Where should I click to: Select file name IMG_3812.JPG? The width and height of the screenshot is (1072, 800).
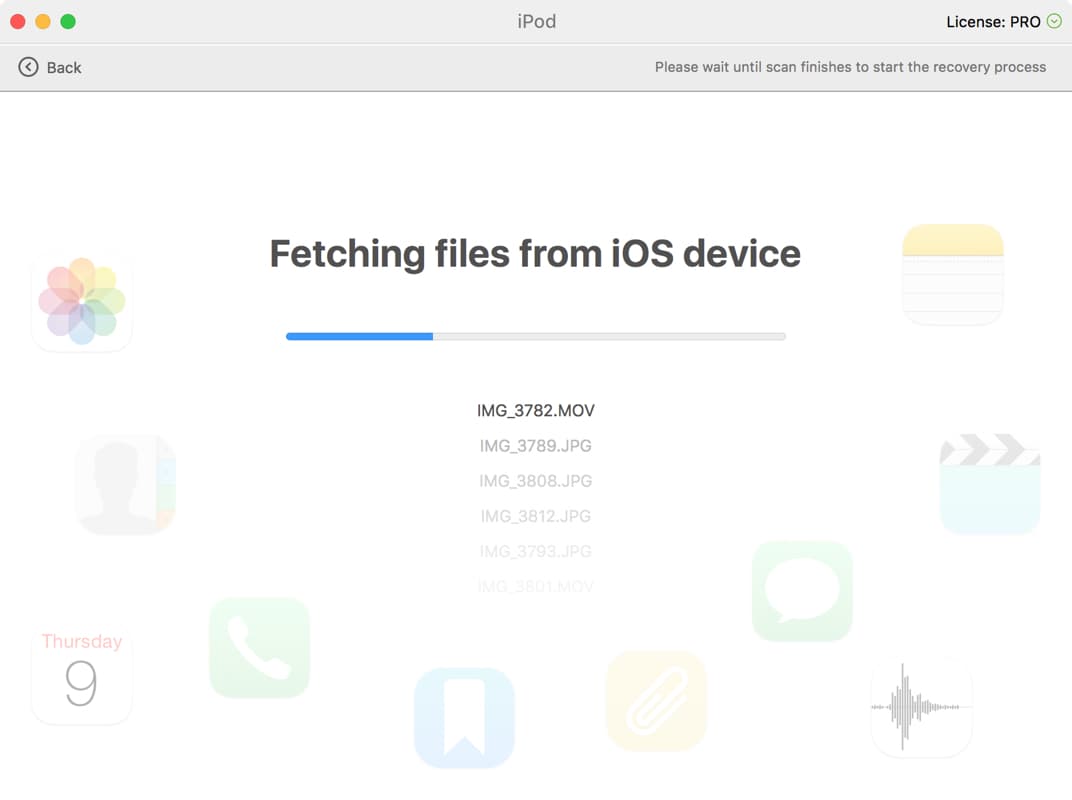point(536,516)
